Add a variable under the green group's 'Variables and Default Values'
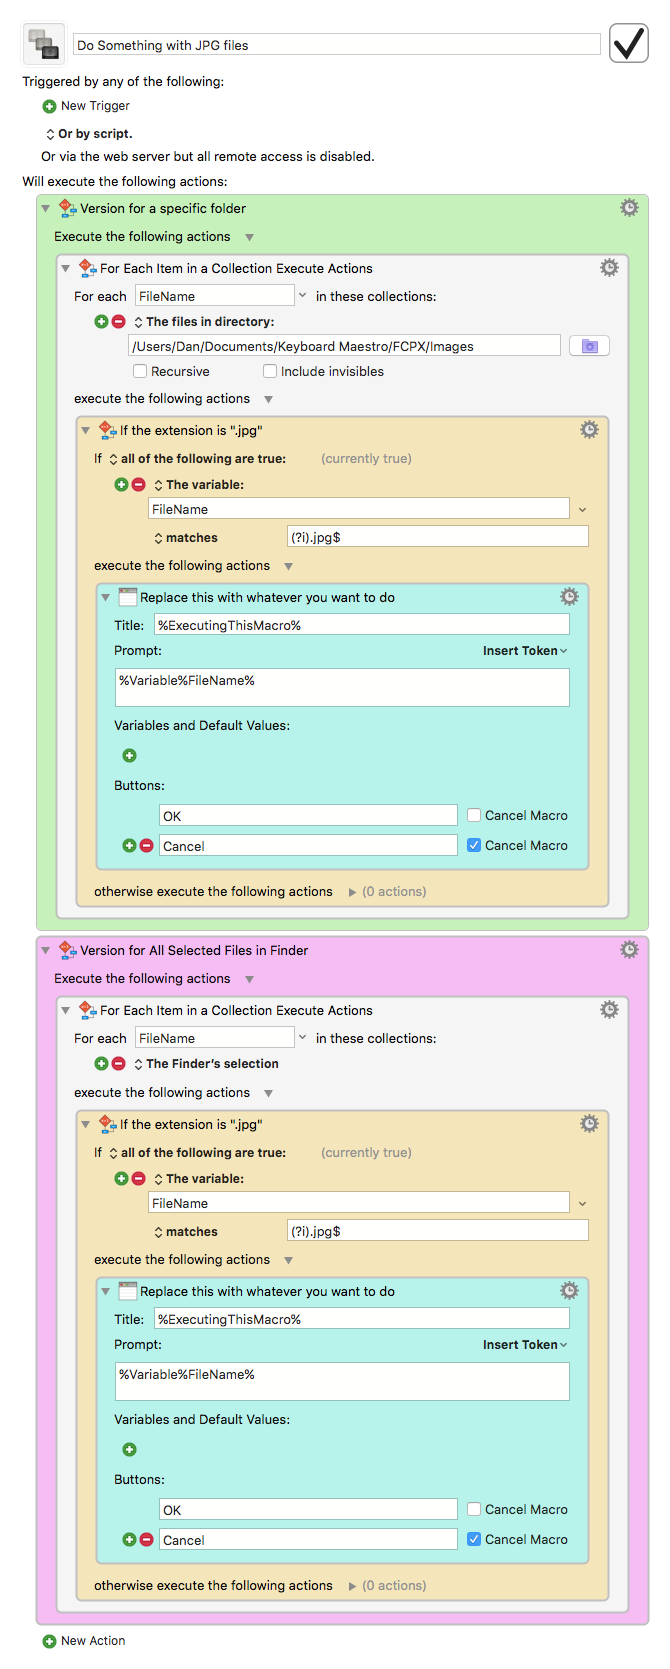This screenshot has width=670, height=1669. (x=129, y=756)
